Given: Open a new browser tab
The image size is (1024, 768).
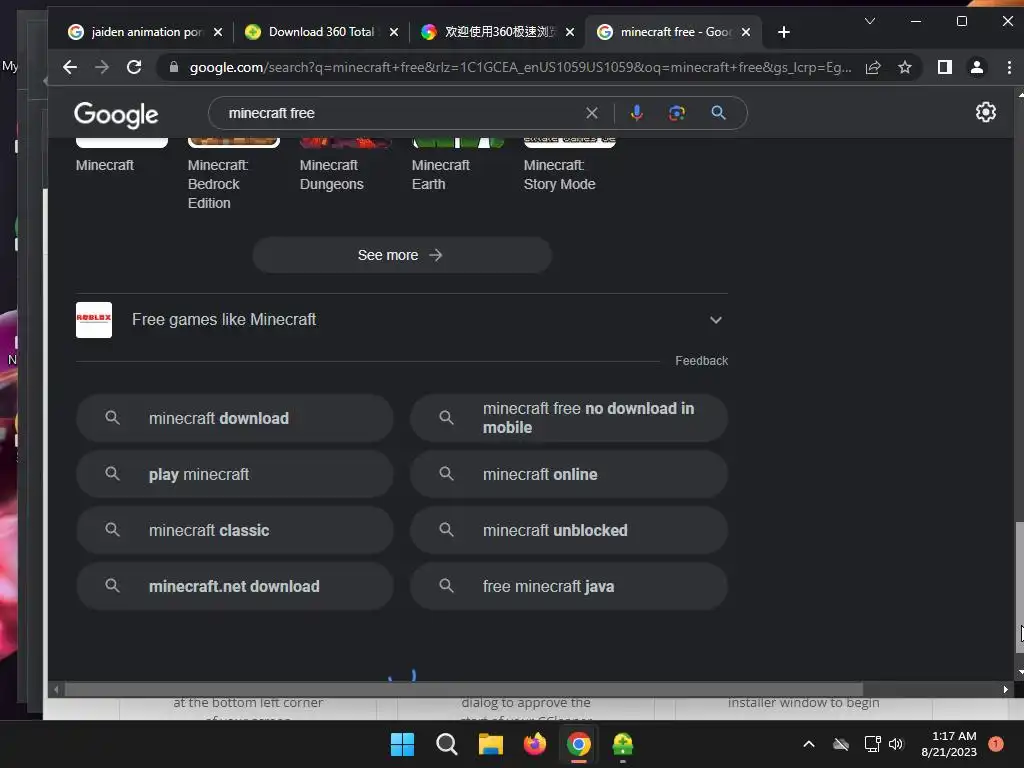Looking at the screenshot, I should click(784, 32).
